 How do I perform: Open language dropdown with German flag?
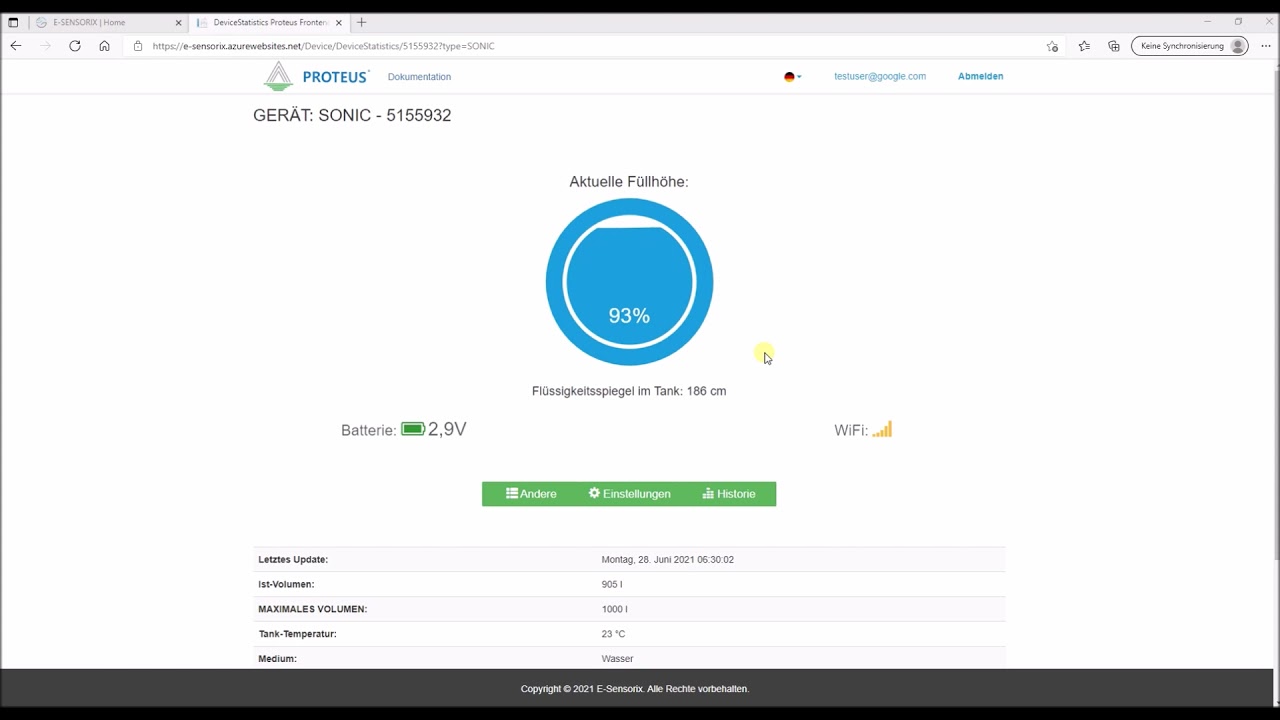pyautogui.click(x=793, y=76)
